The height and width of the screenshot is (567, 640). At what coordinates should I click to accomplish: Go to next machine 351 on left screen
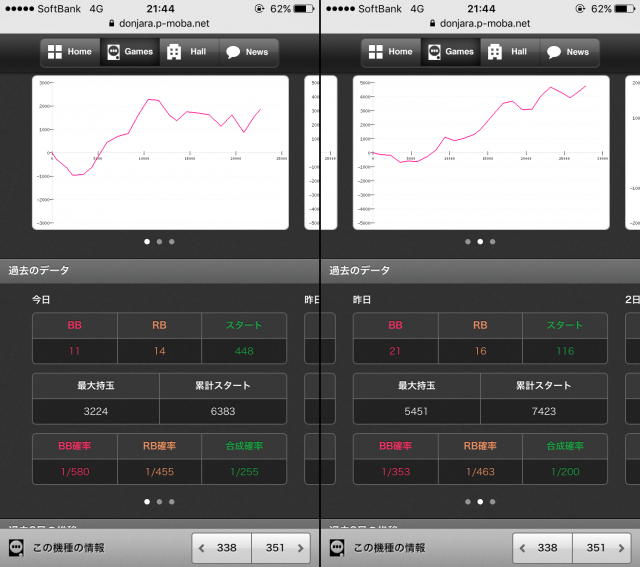pyautogui.click(x=280, y=548)
